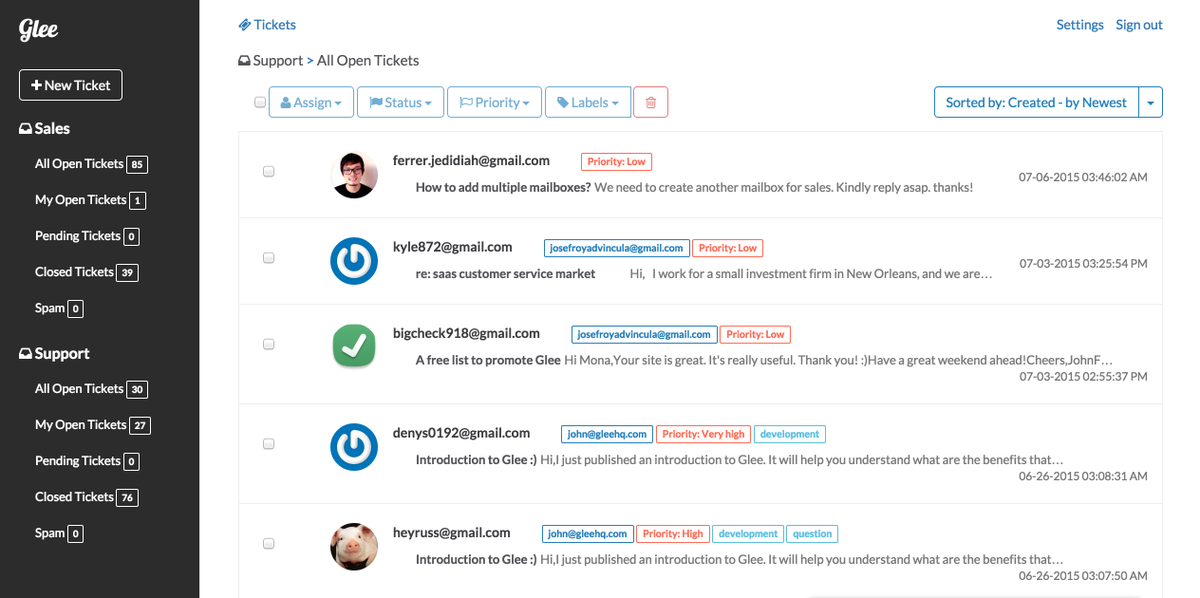1200x598 pixels.
Task: Click development label on denys0192 ticket
Action: (790, 434)
